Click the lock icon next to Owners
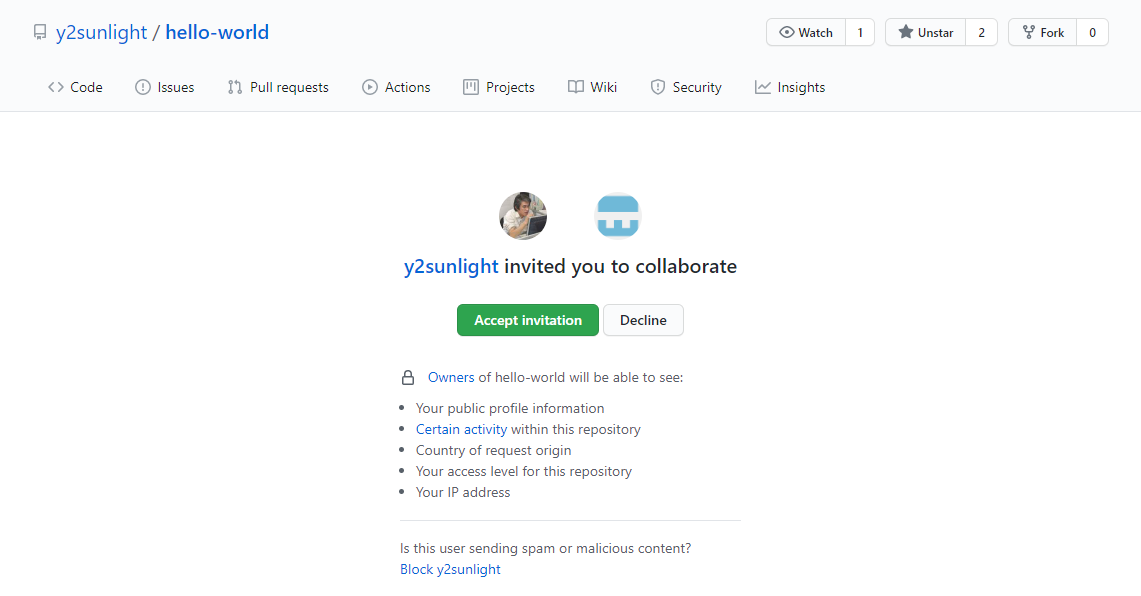1141x596 pixels. click(408, 378)
